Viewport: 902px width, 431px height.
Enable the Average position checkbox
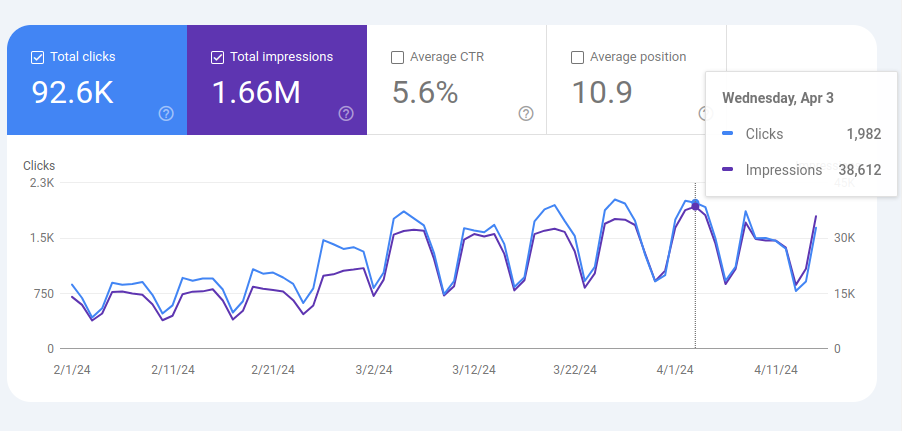click(577, 57)
